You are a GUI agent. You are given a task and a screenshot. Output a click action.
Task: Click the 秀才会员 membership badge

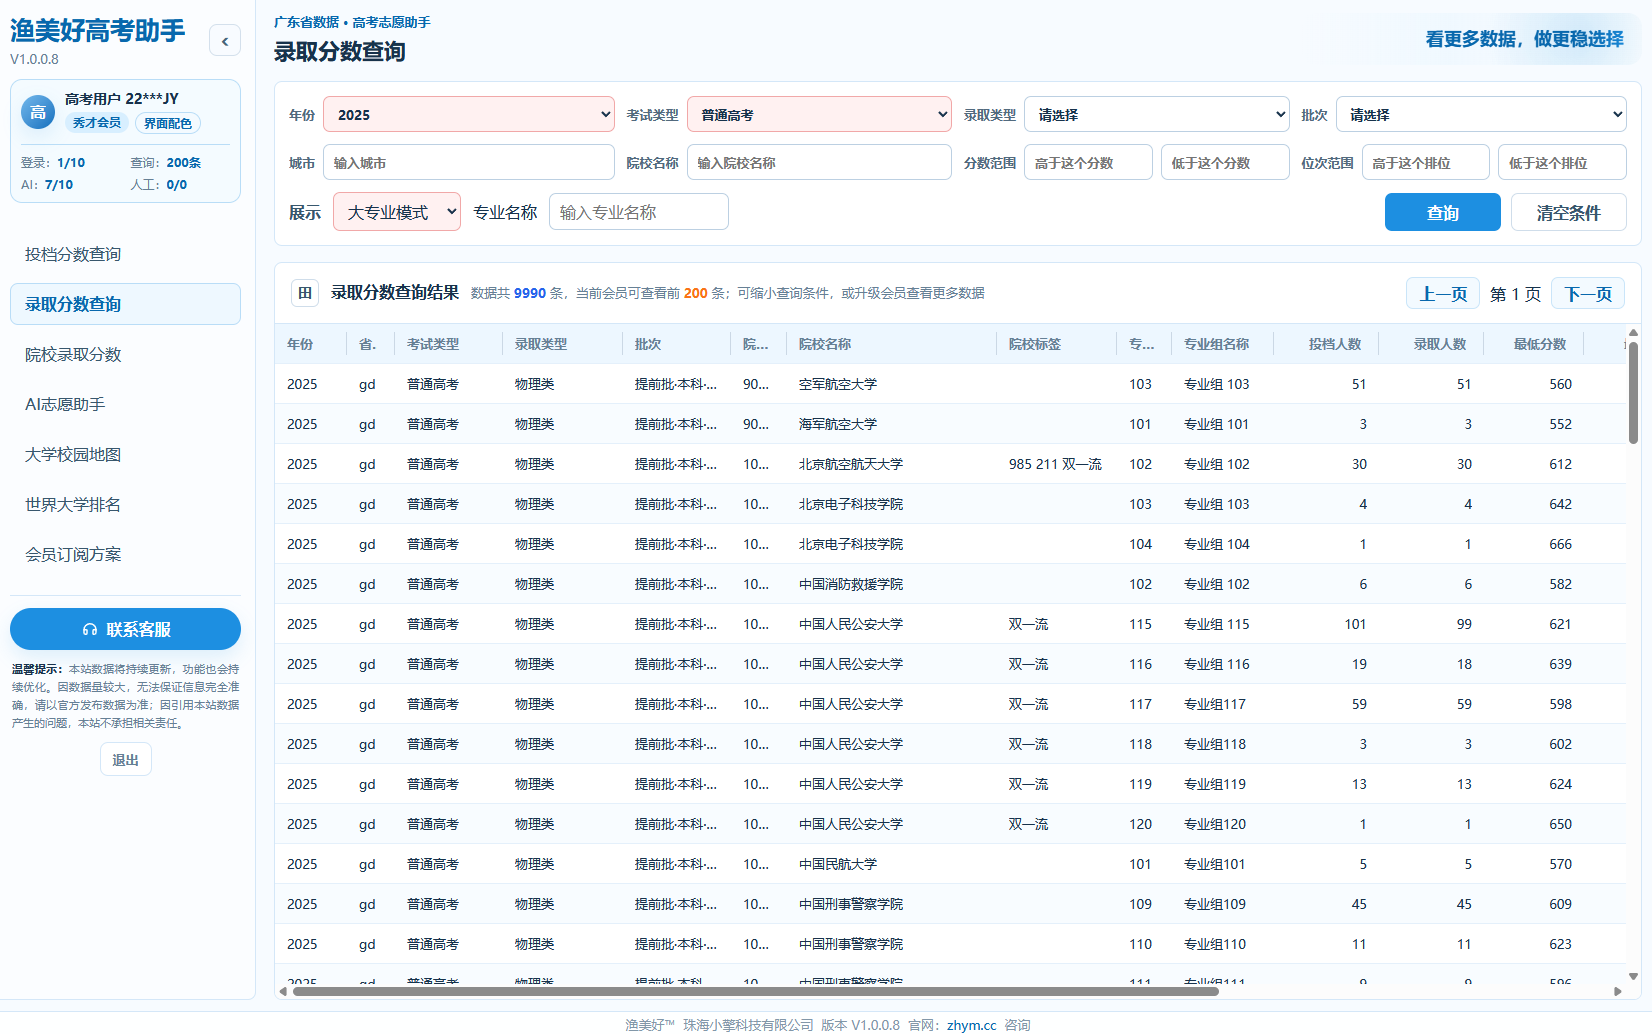pos(97,123)
